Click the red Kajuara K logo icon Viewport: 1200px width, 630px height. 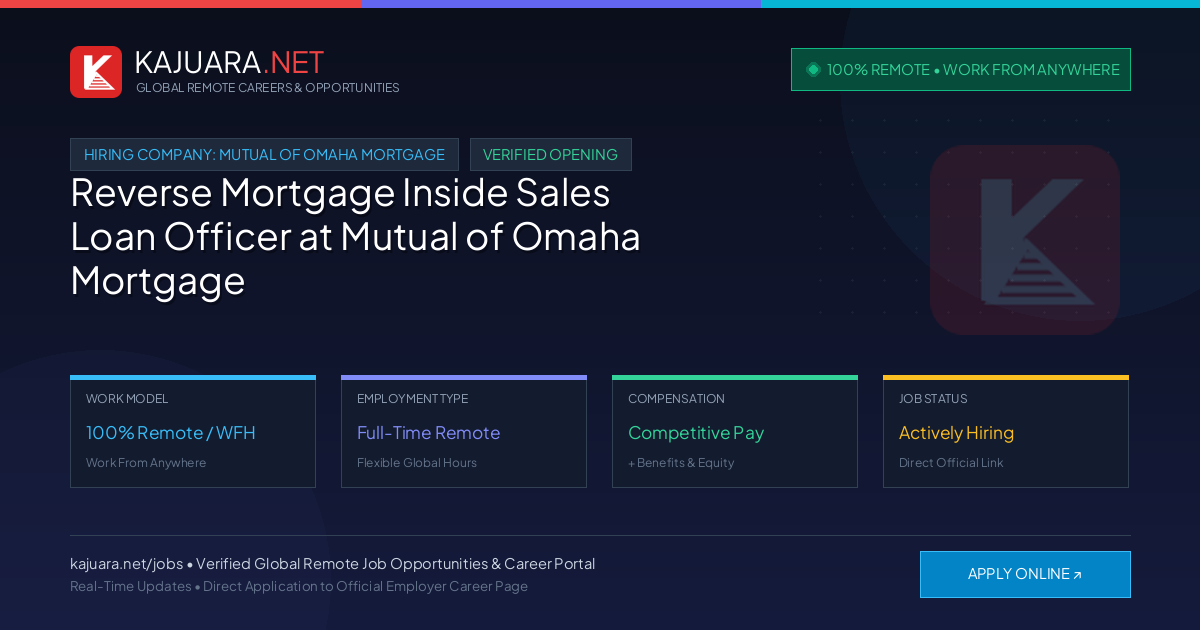[96, 72]
